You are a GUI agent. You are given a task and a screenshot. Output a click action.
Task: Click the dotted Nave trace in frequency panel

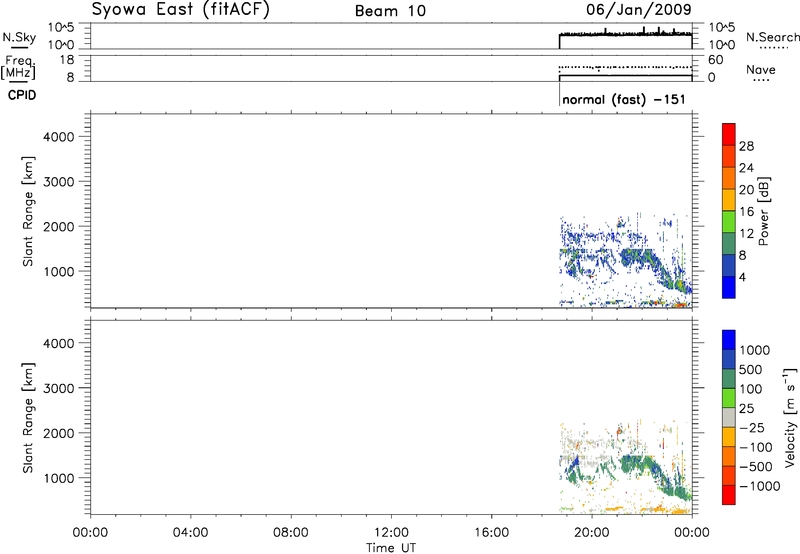pos(626,67)
